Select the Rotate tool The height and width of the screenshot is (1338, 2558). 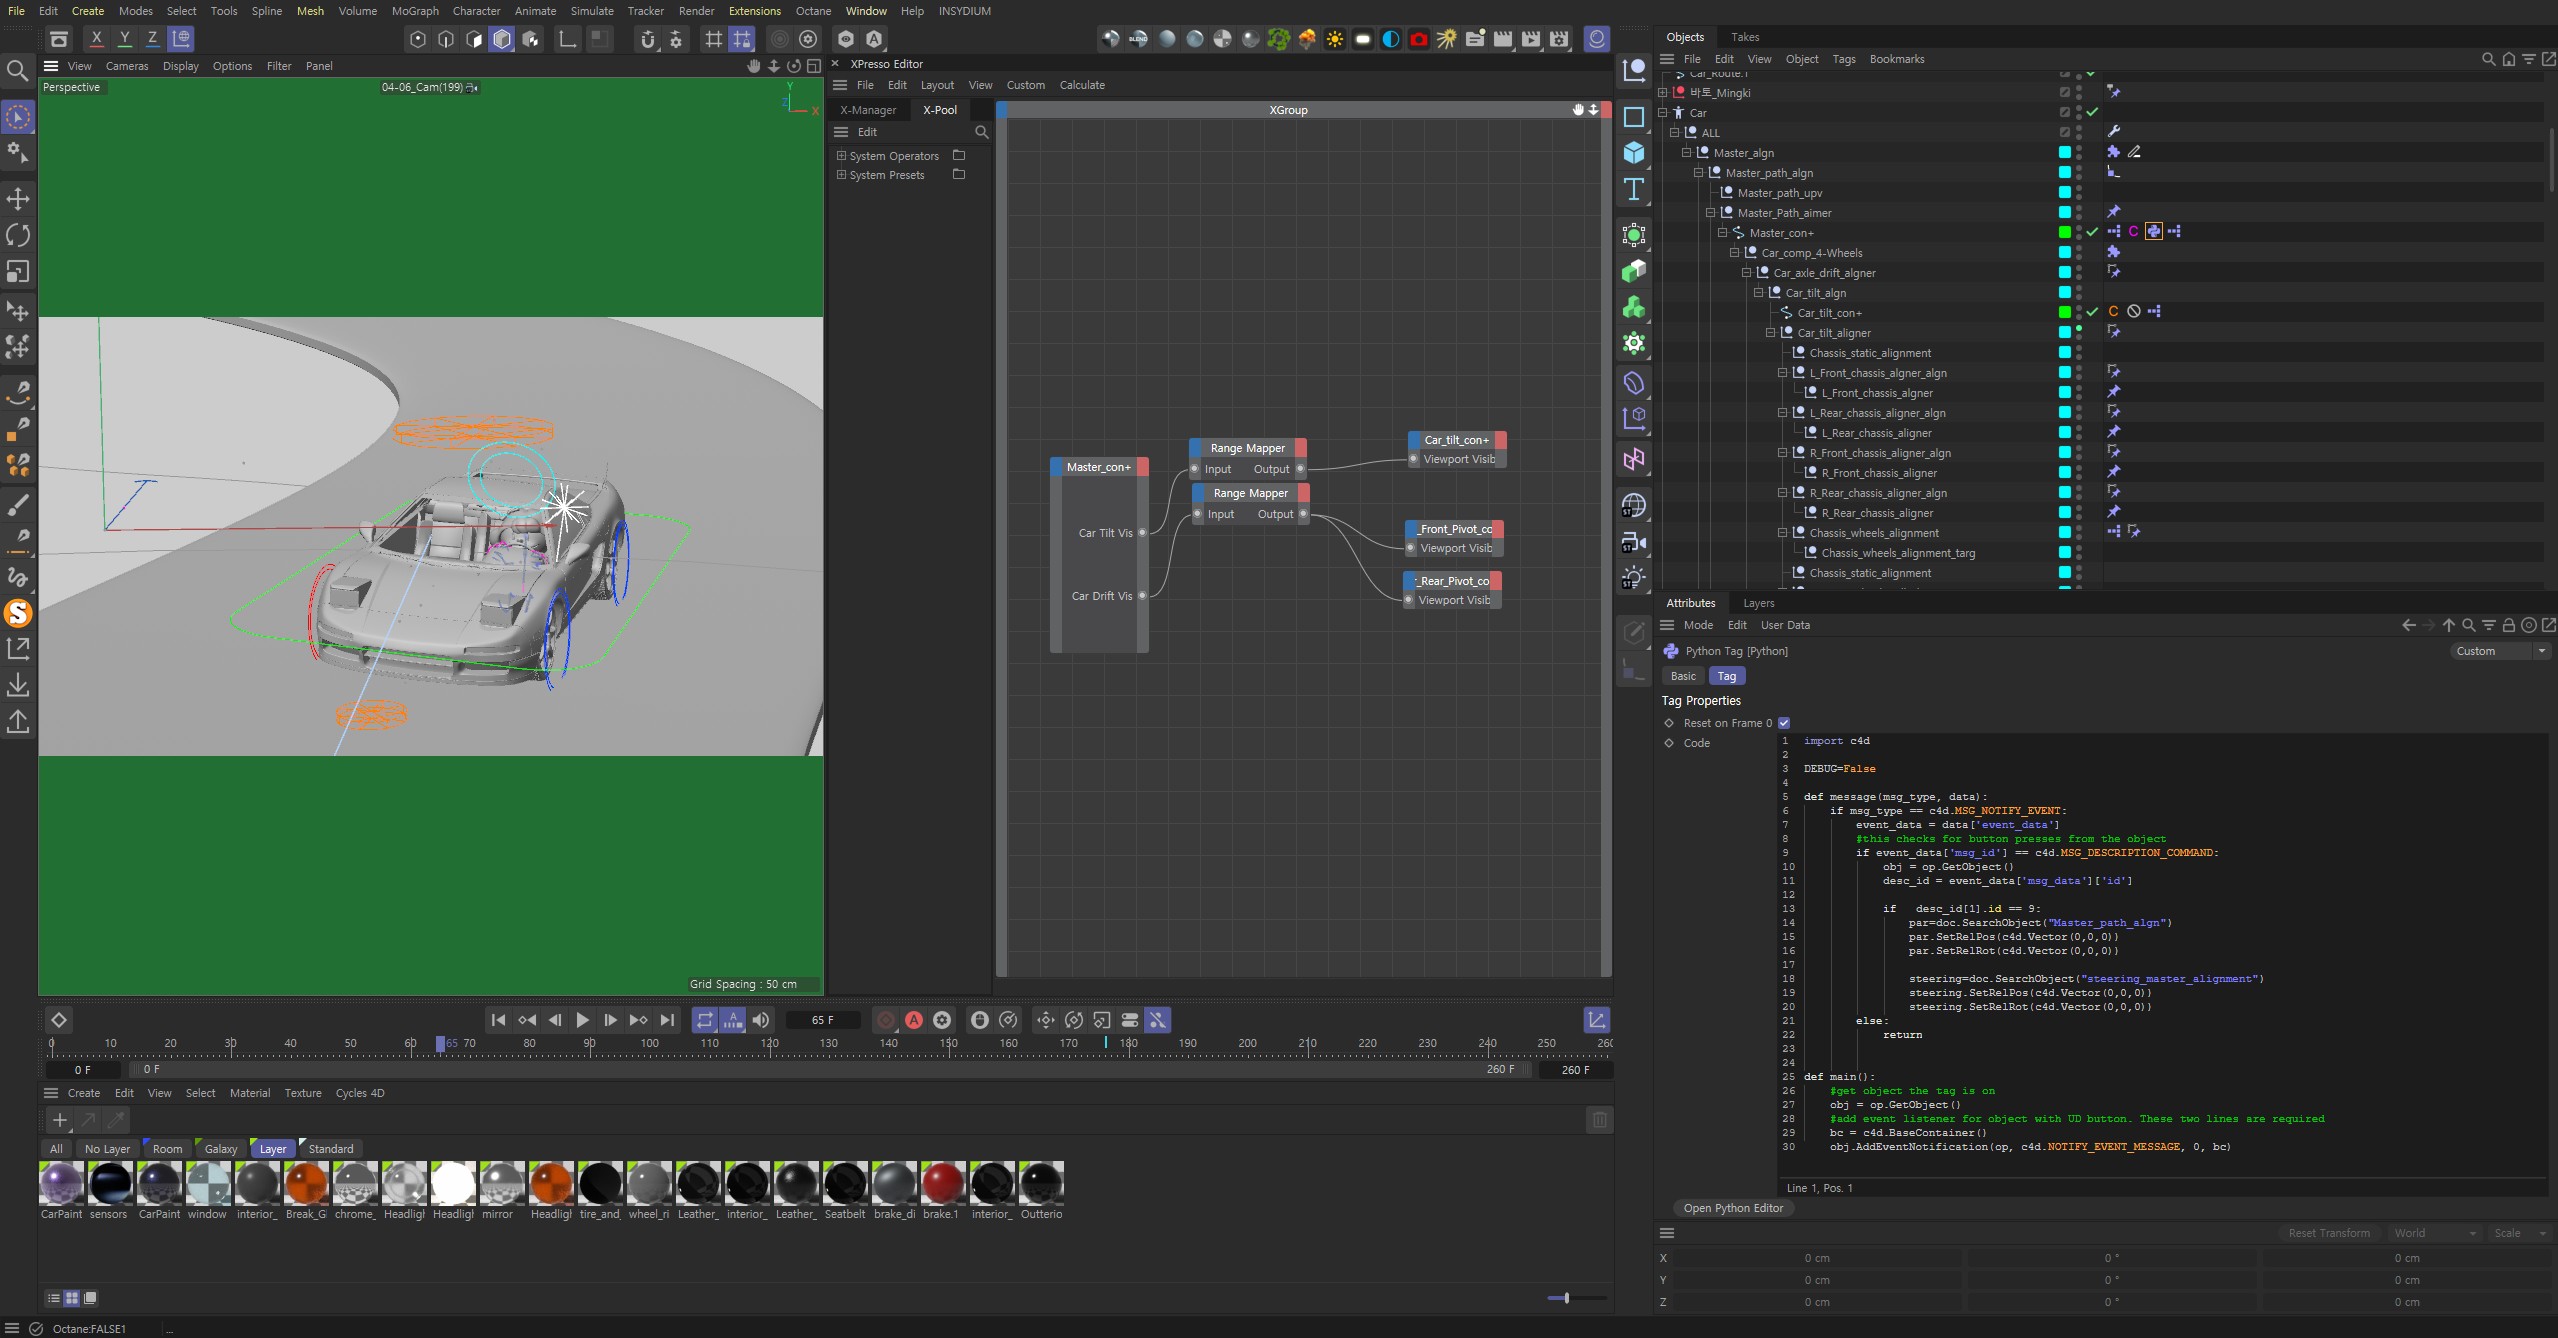pyautogui.click(x=18, y=234)
